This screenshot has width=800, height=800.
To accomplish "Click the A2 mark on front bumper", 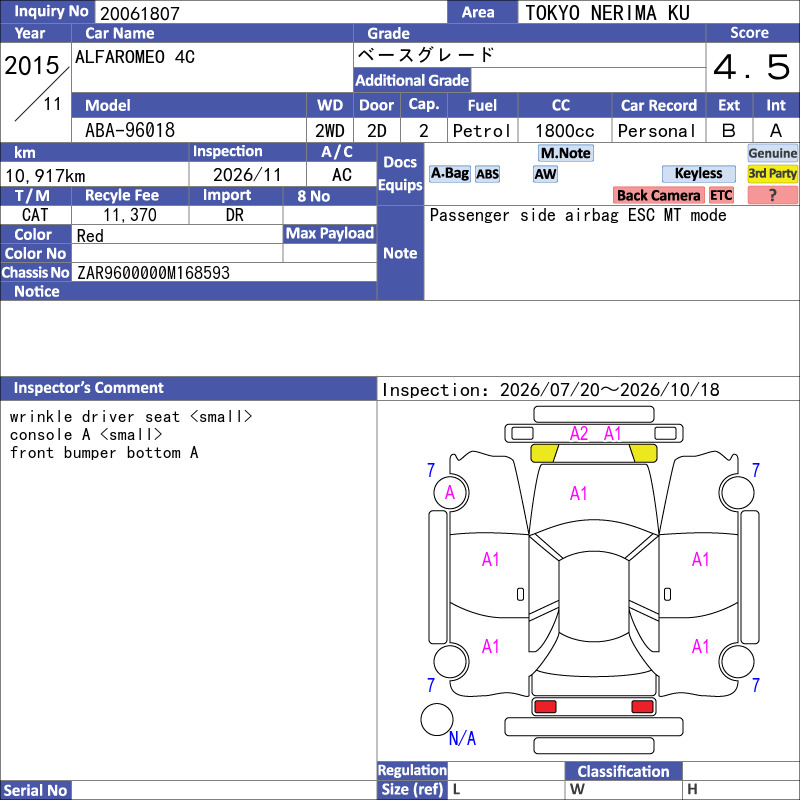I will tap(579, 434).
